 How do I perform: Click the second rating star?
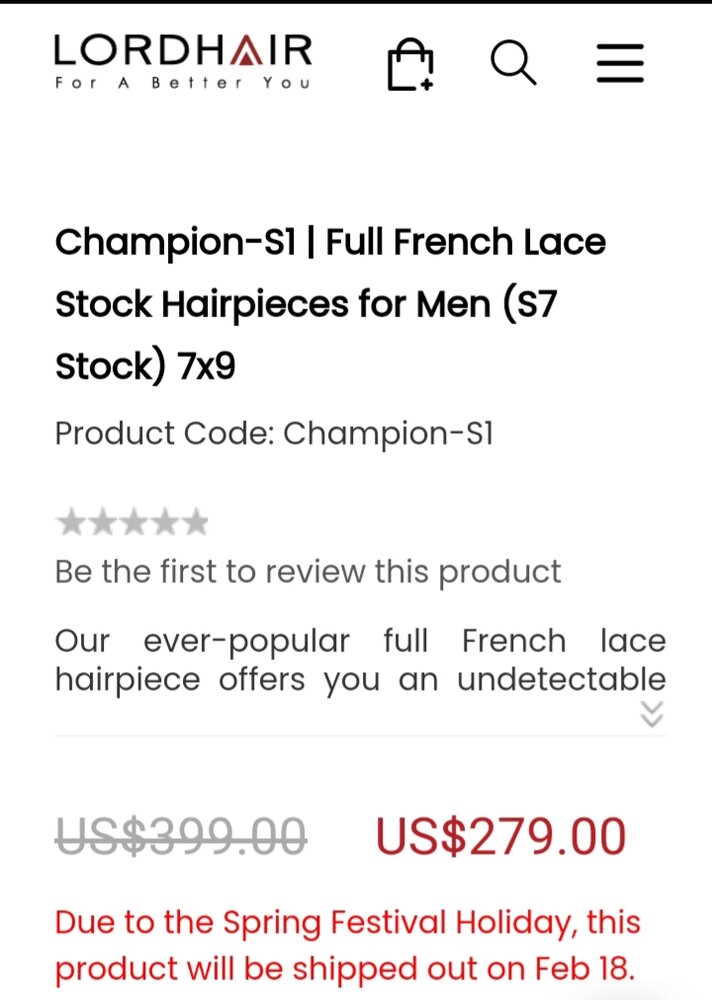pyautogui.click(x=102, y=522)
